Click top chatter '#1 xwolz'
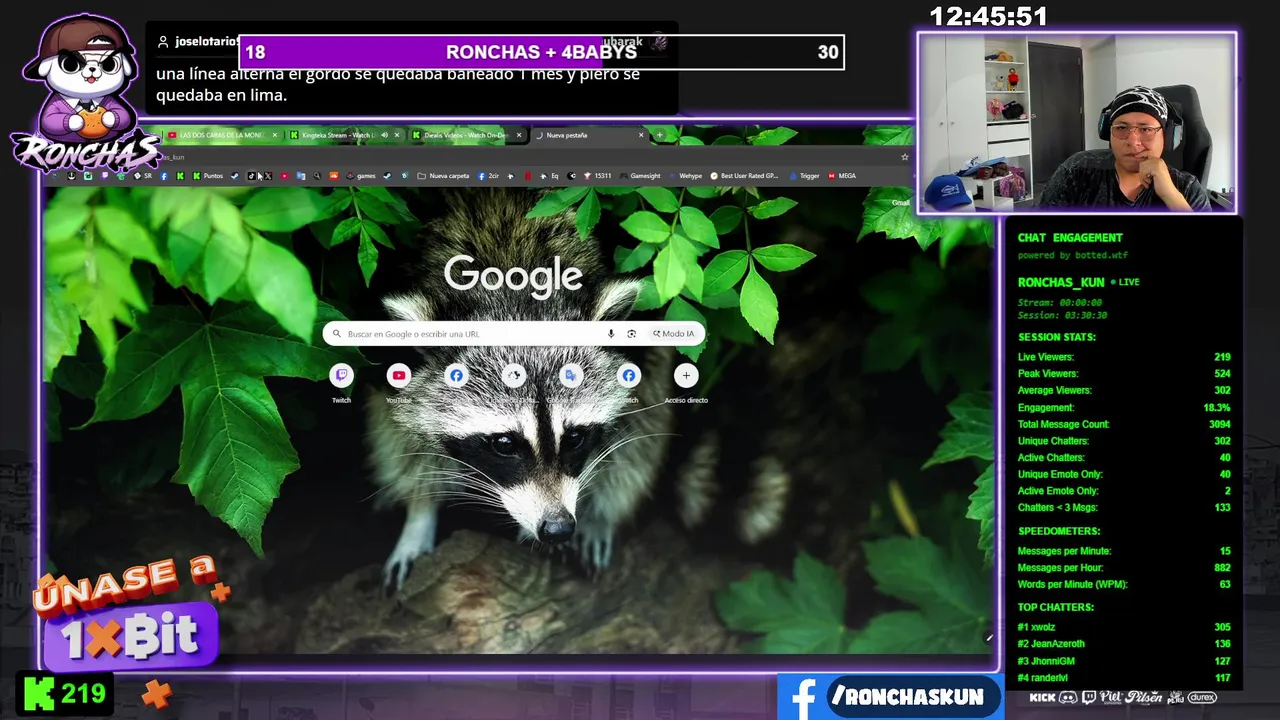 point(1124,627)
